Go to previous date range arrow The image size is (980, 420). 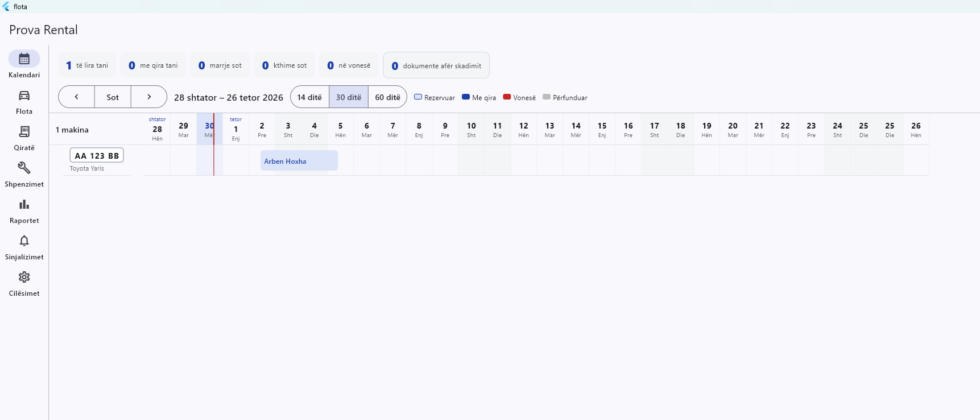76,97
